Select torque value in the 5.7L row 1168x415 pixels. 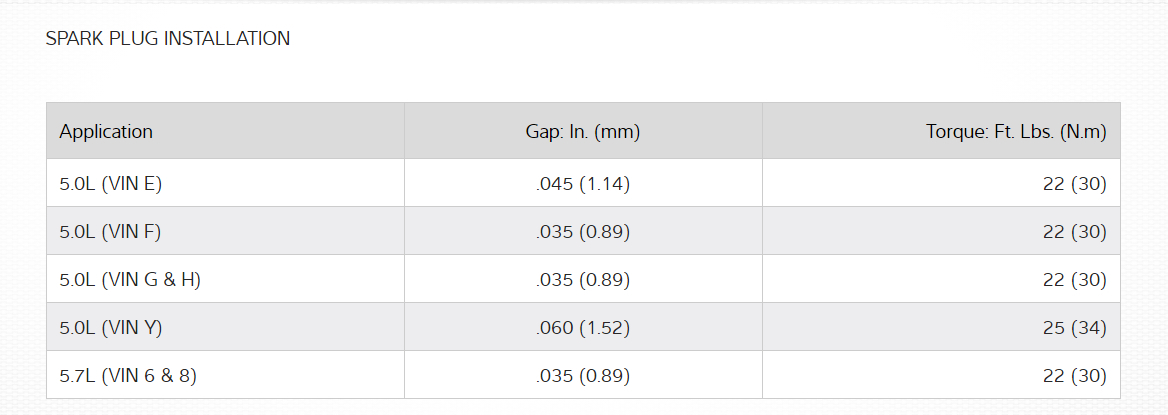(x=1074, y=376)
